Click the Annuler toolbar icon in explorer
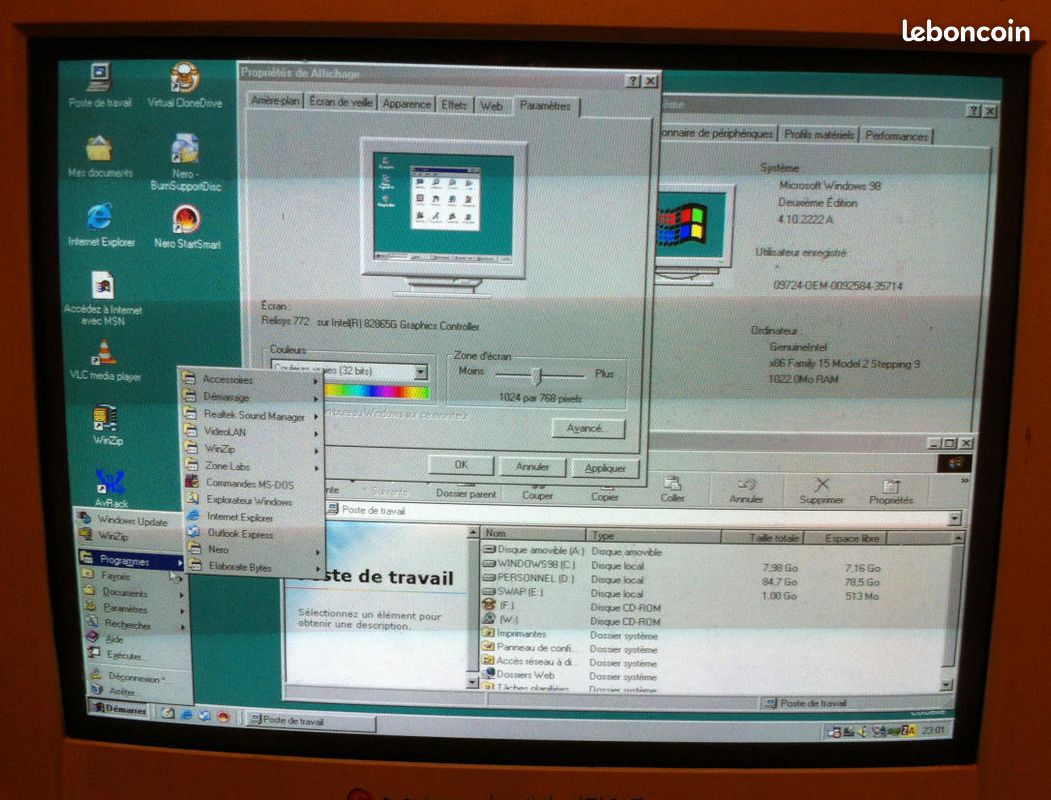1051x800 pixels. pos(745,491)
